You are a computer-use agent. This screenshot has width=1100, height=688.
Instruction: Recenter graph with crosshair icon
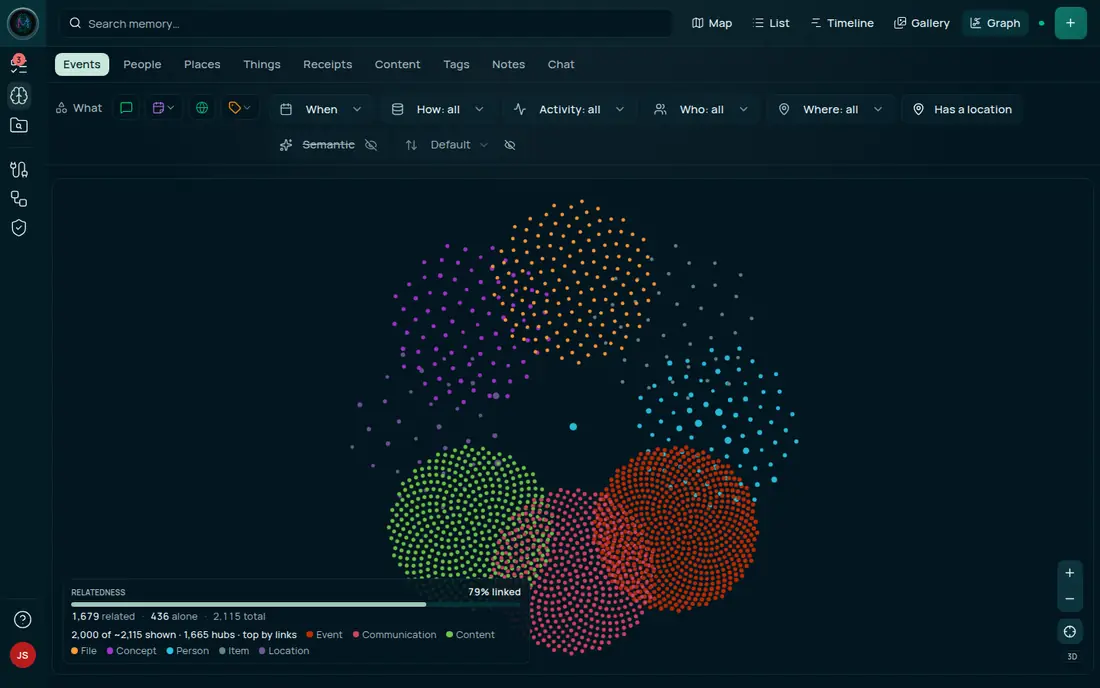point(1069,632)
